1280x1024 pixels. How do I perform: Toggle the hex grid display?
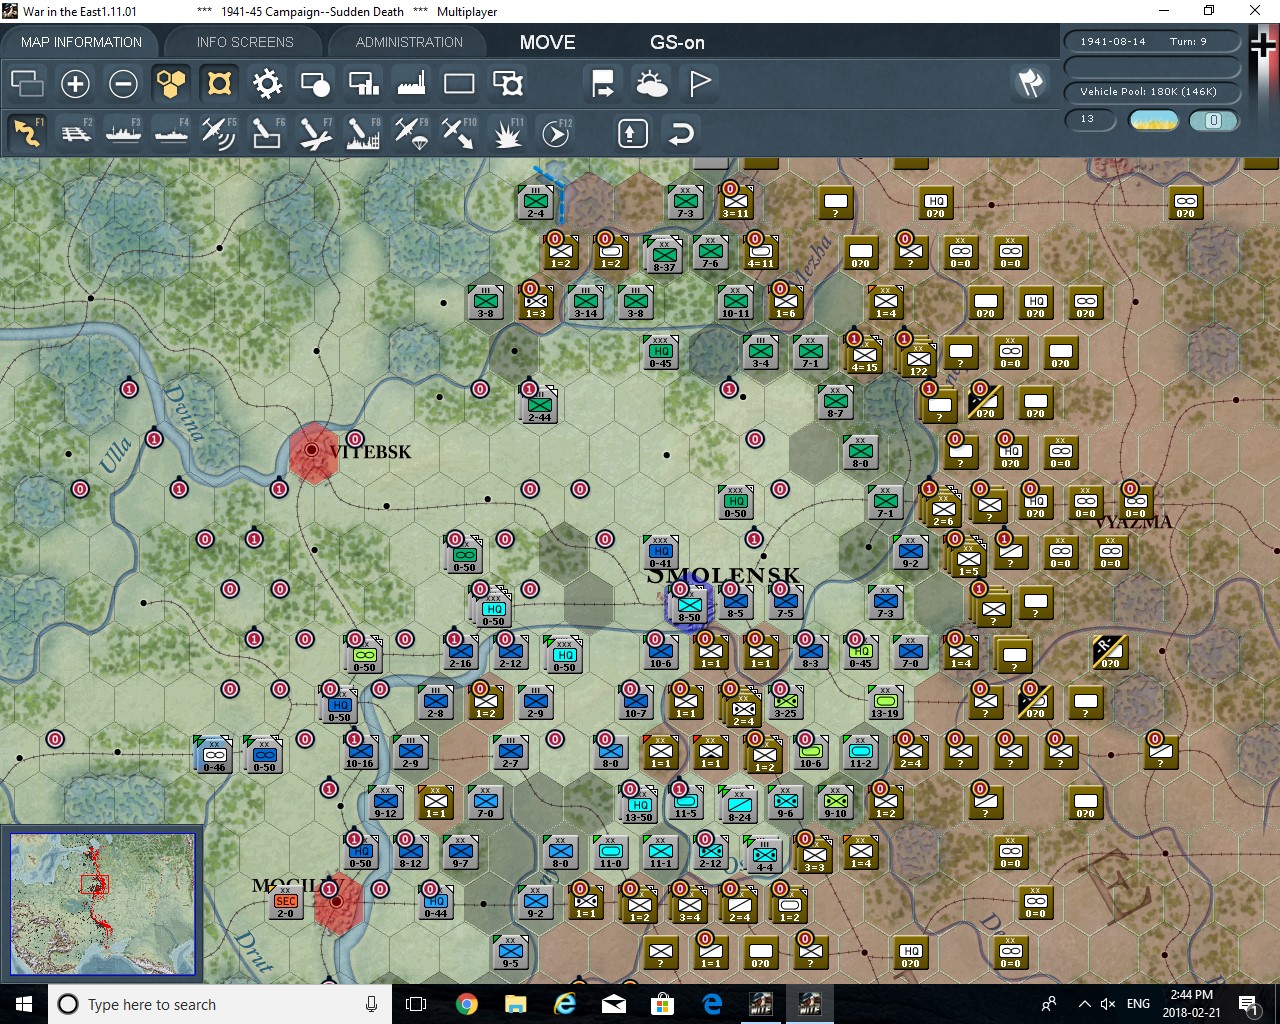point(171,84)
